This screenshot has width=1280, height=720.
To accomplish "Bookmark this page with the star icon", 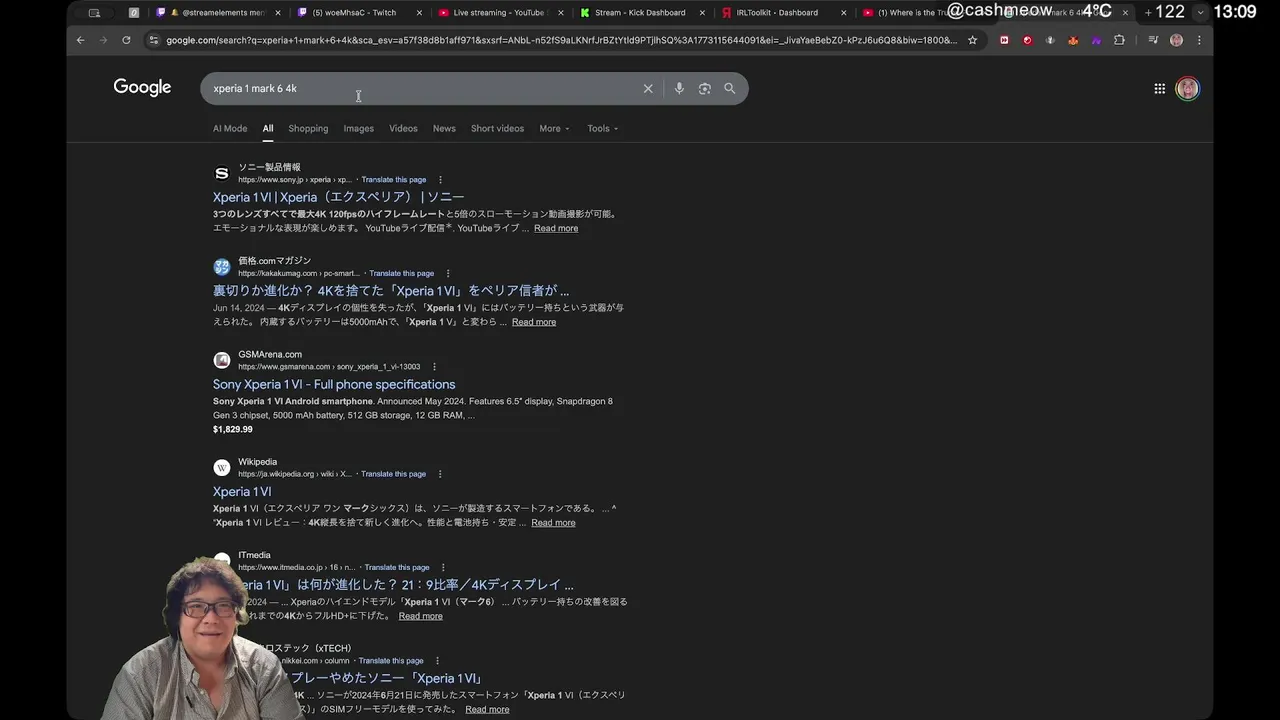I will pyautogui.click(x=972, y=40).
